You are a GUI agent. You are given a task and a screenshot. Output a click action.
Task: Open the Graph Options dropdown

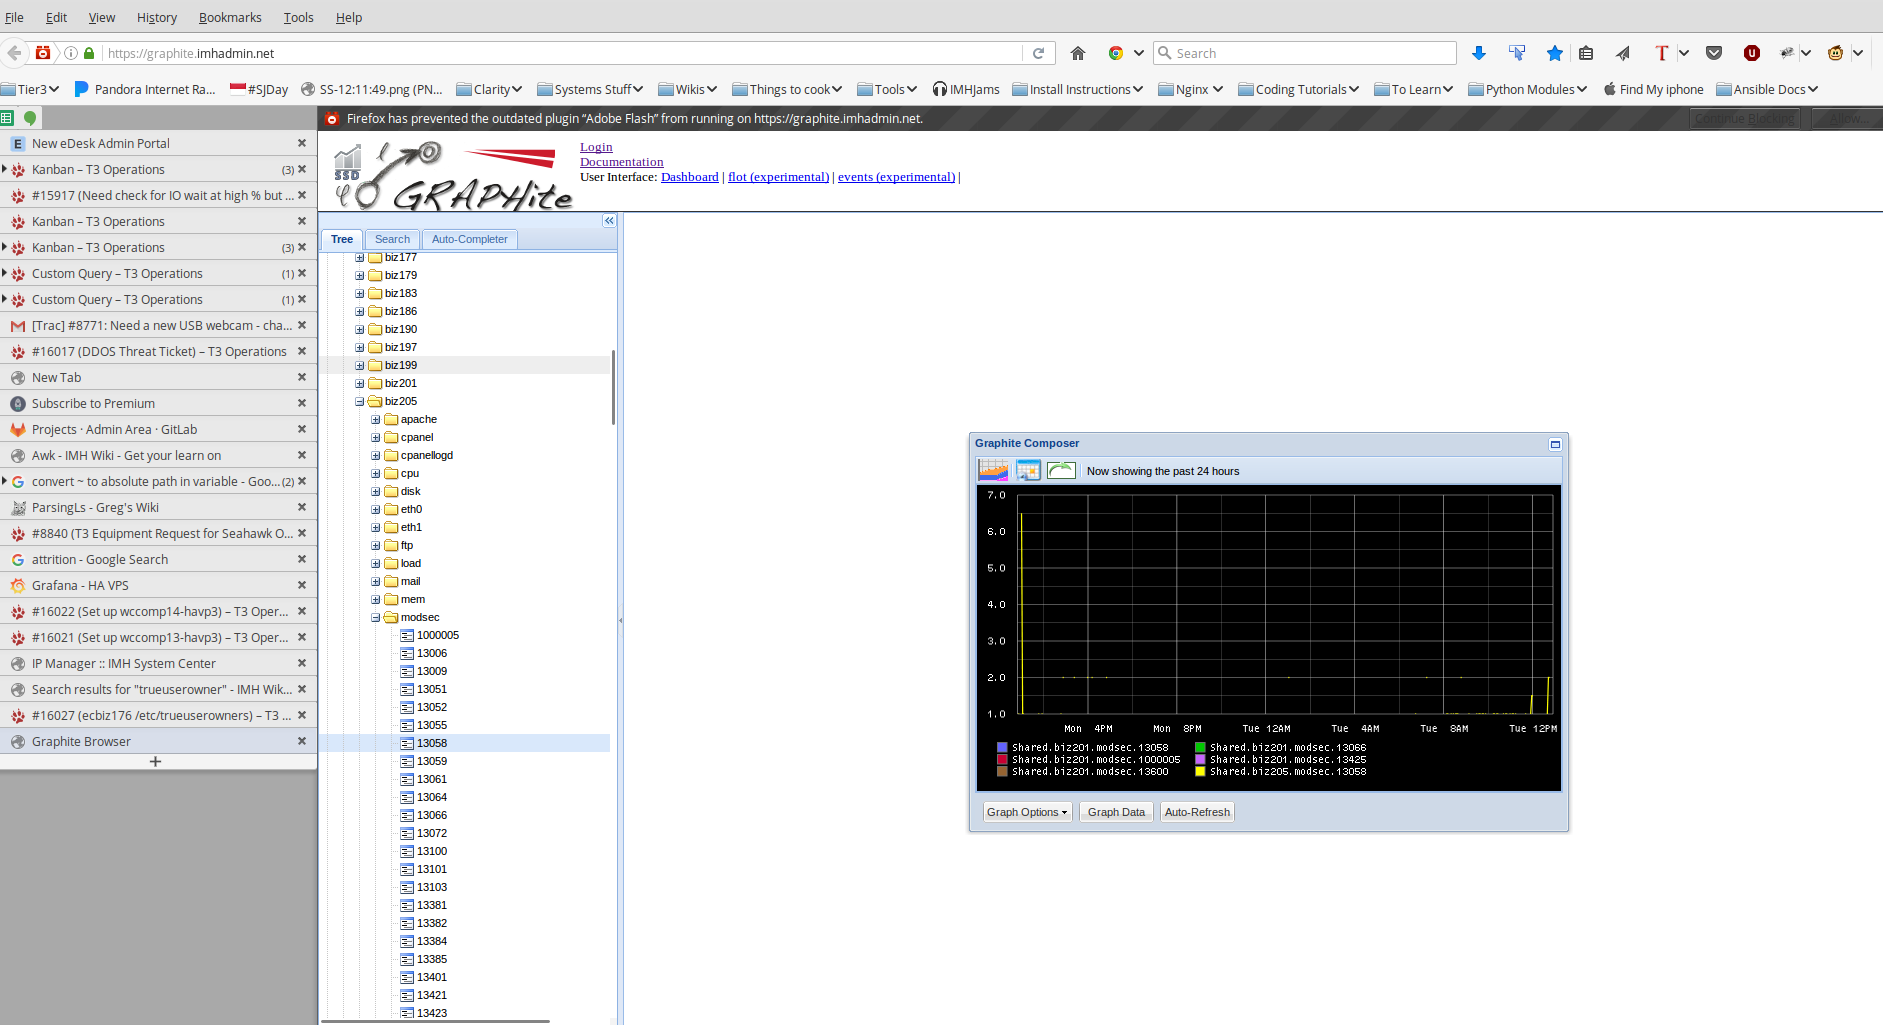(x=1027, y=812)
